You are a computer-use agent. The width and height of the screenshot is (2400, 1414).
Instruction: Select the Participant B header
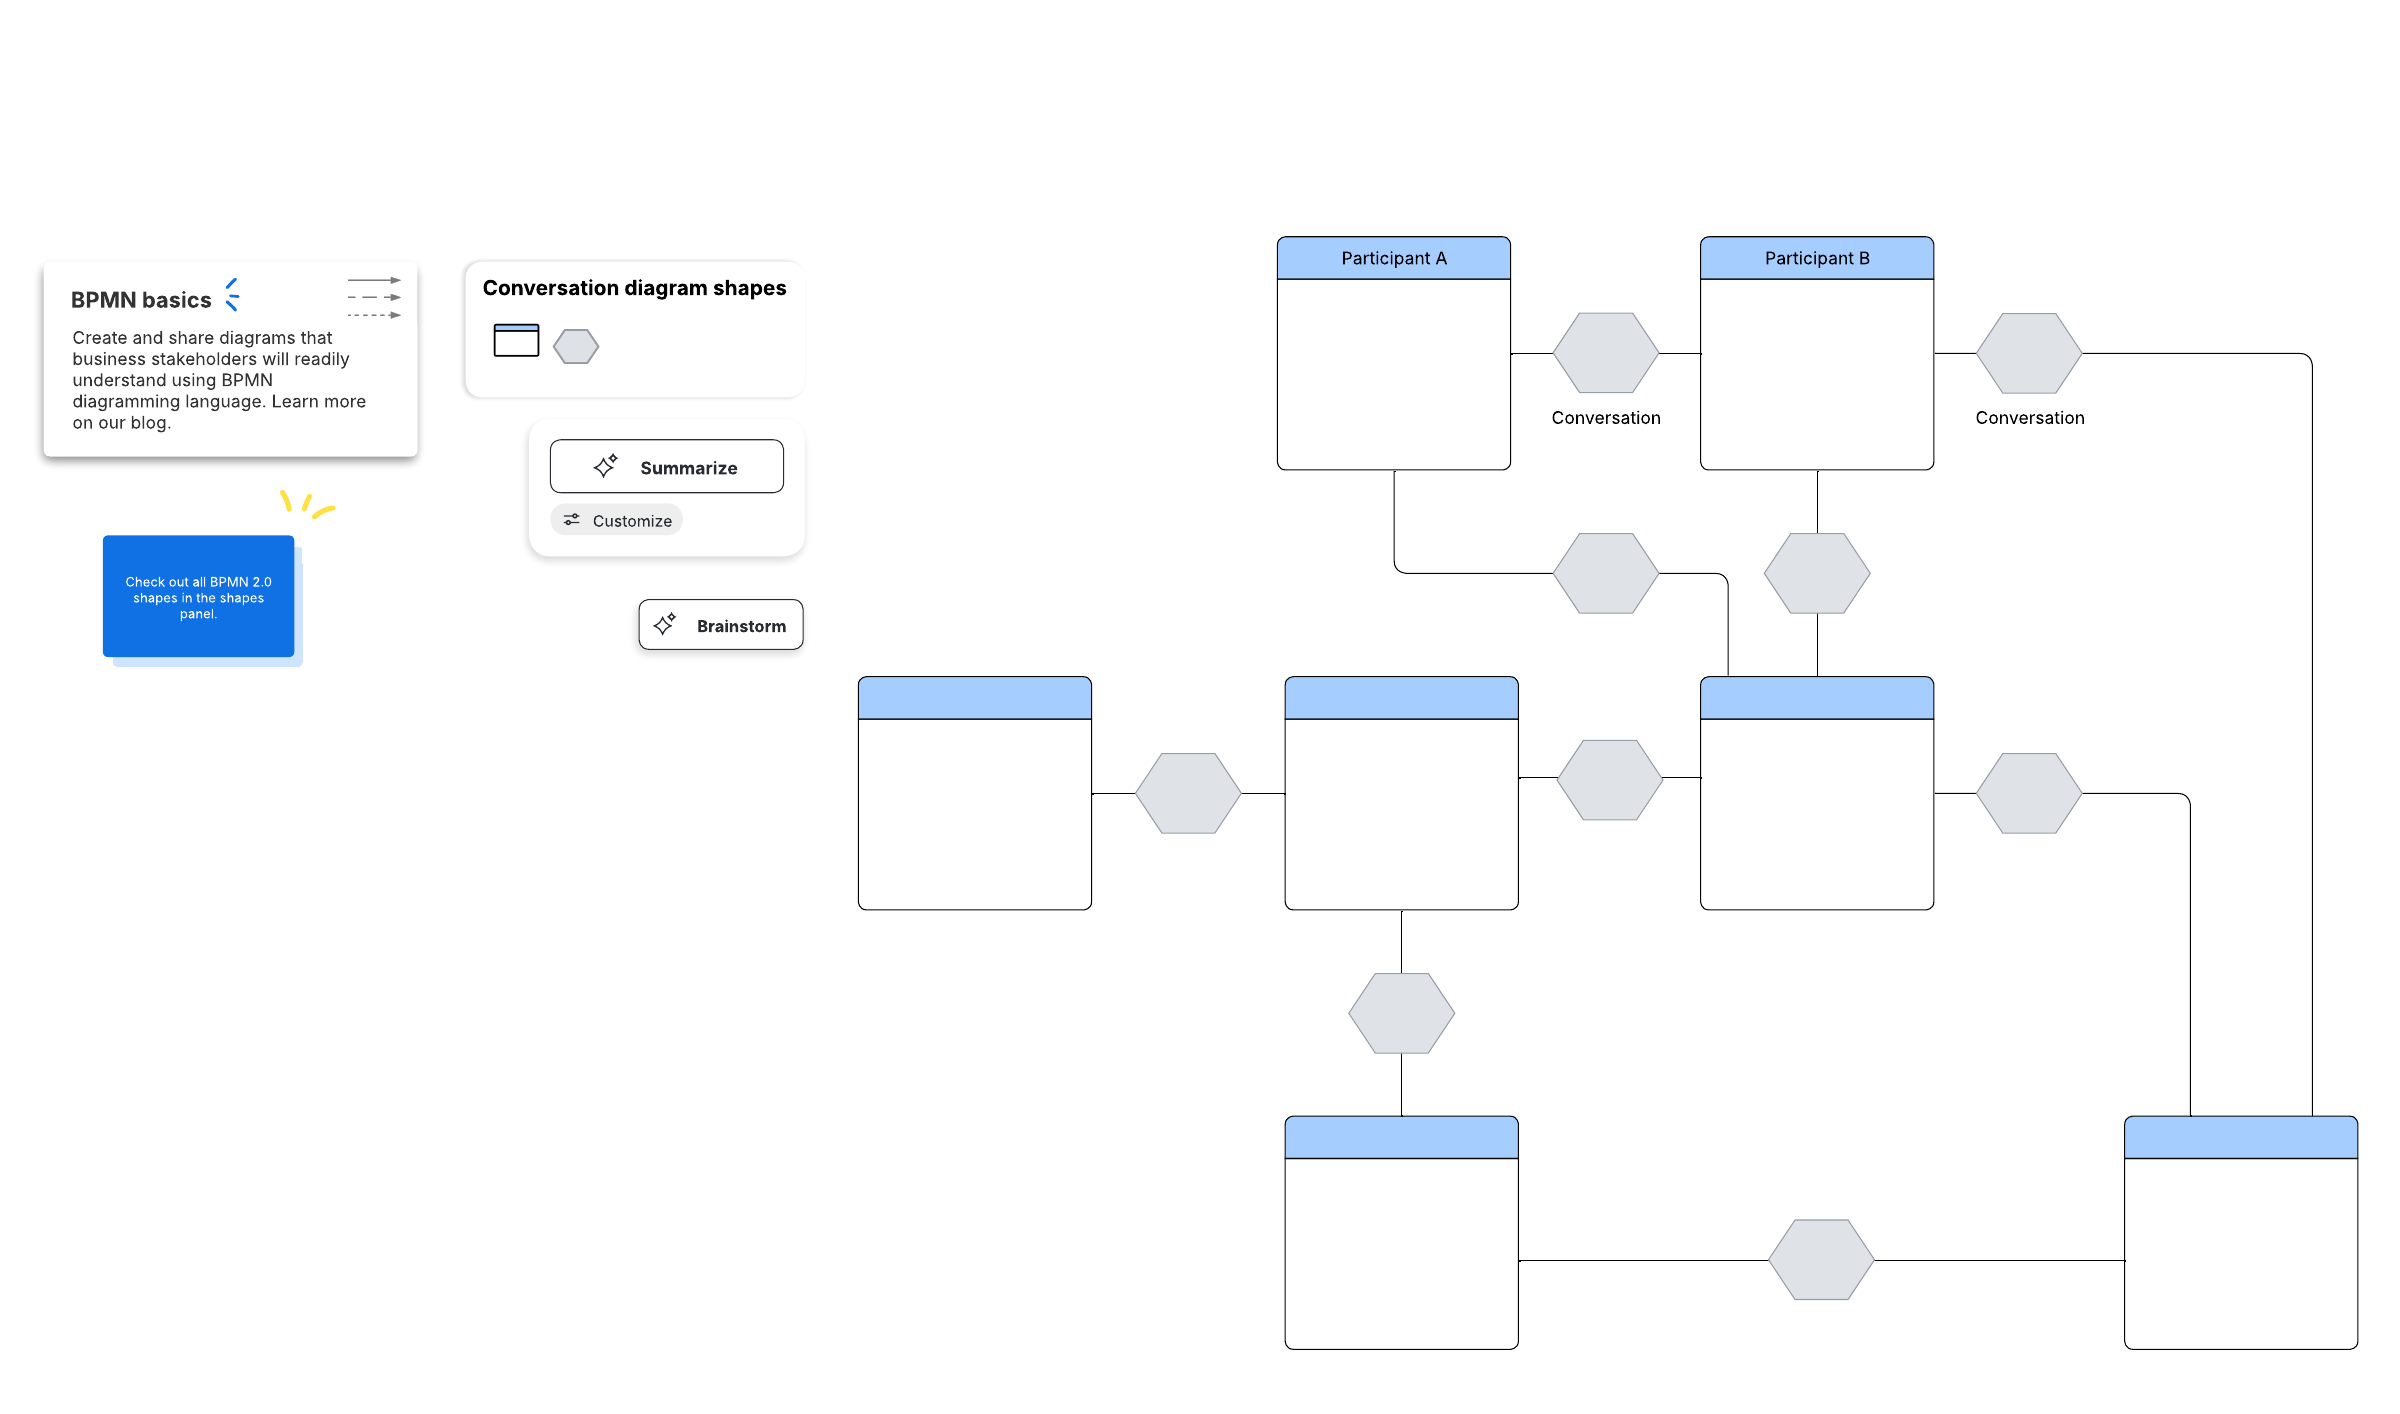1816,258
